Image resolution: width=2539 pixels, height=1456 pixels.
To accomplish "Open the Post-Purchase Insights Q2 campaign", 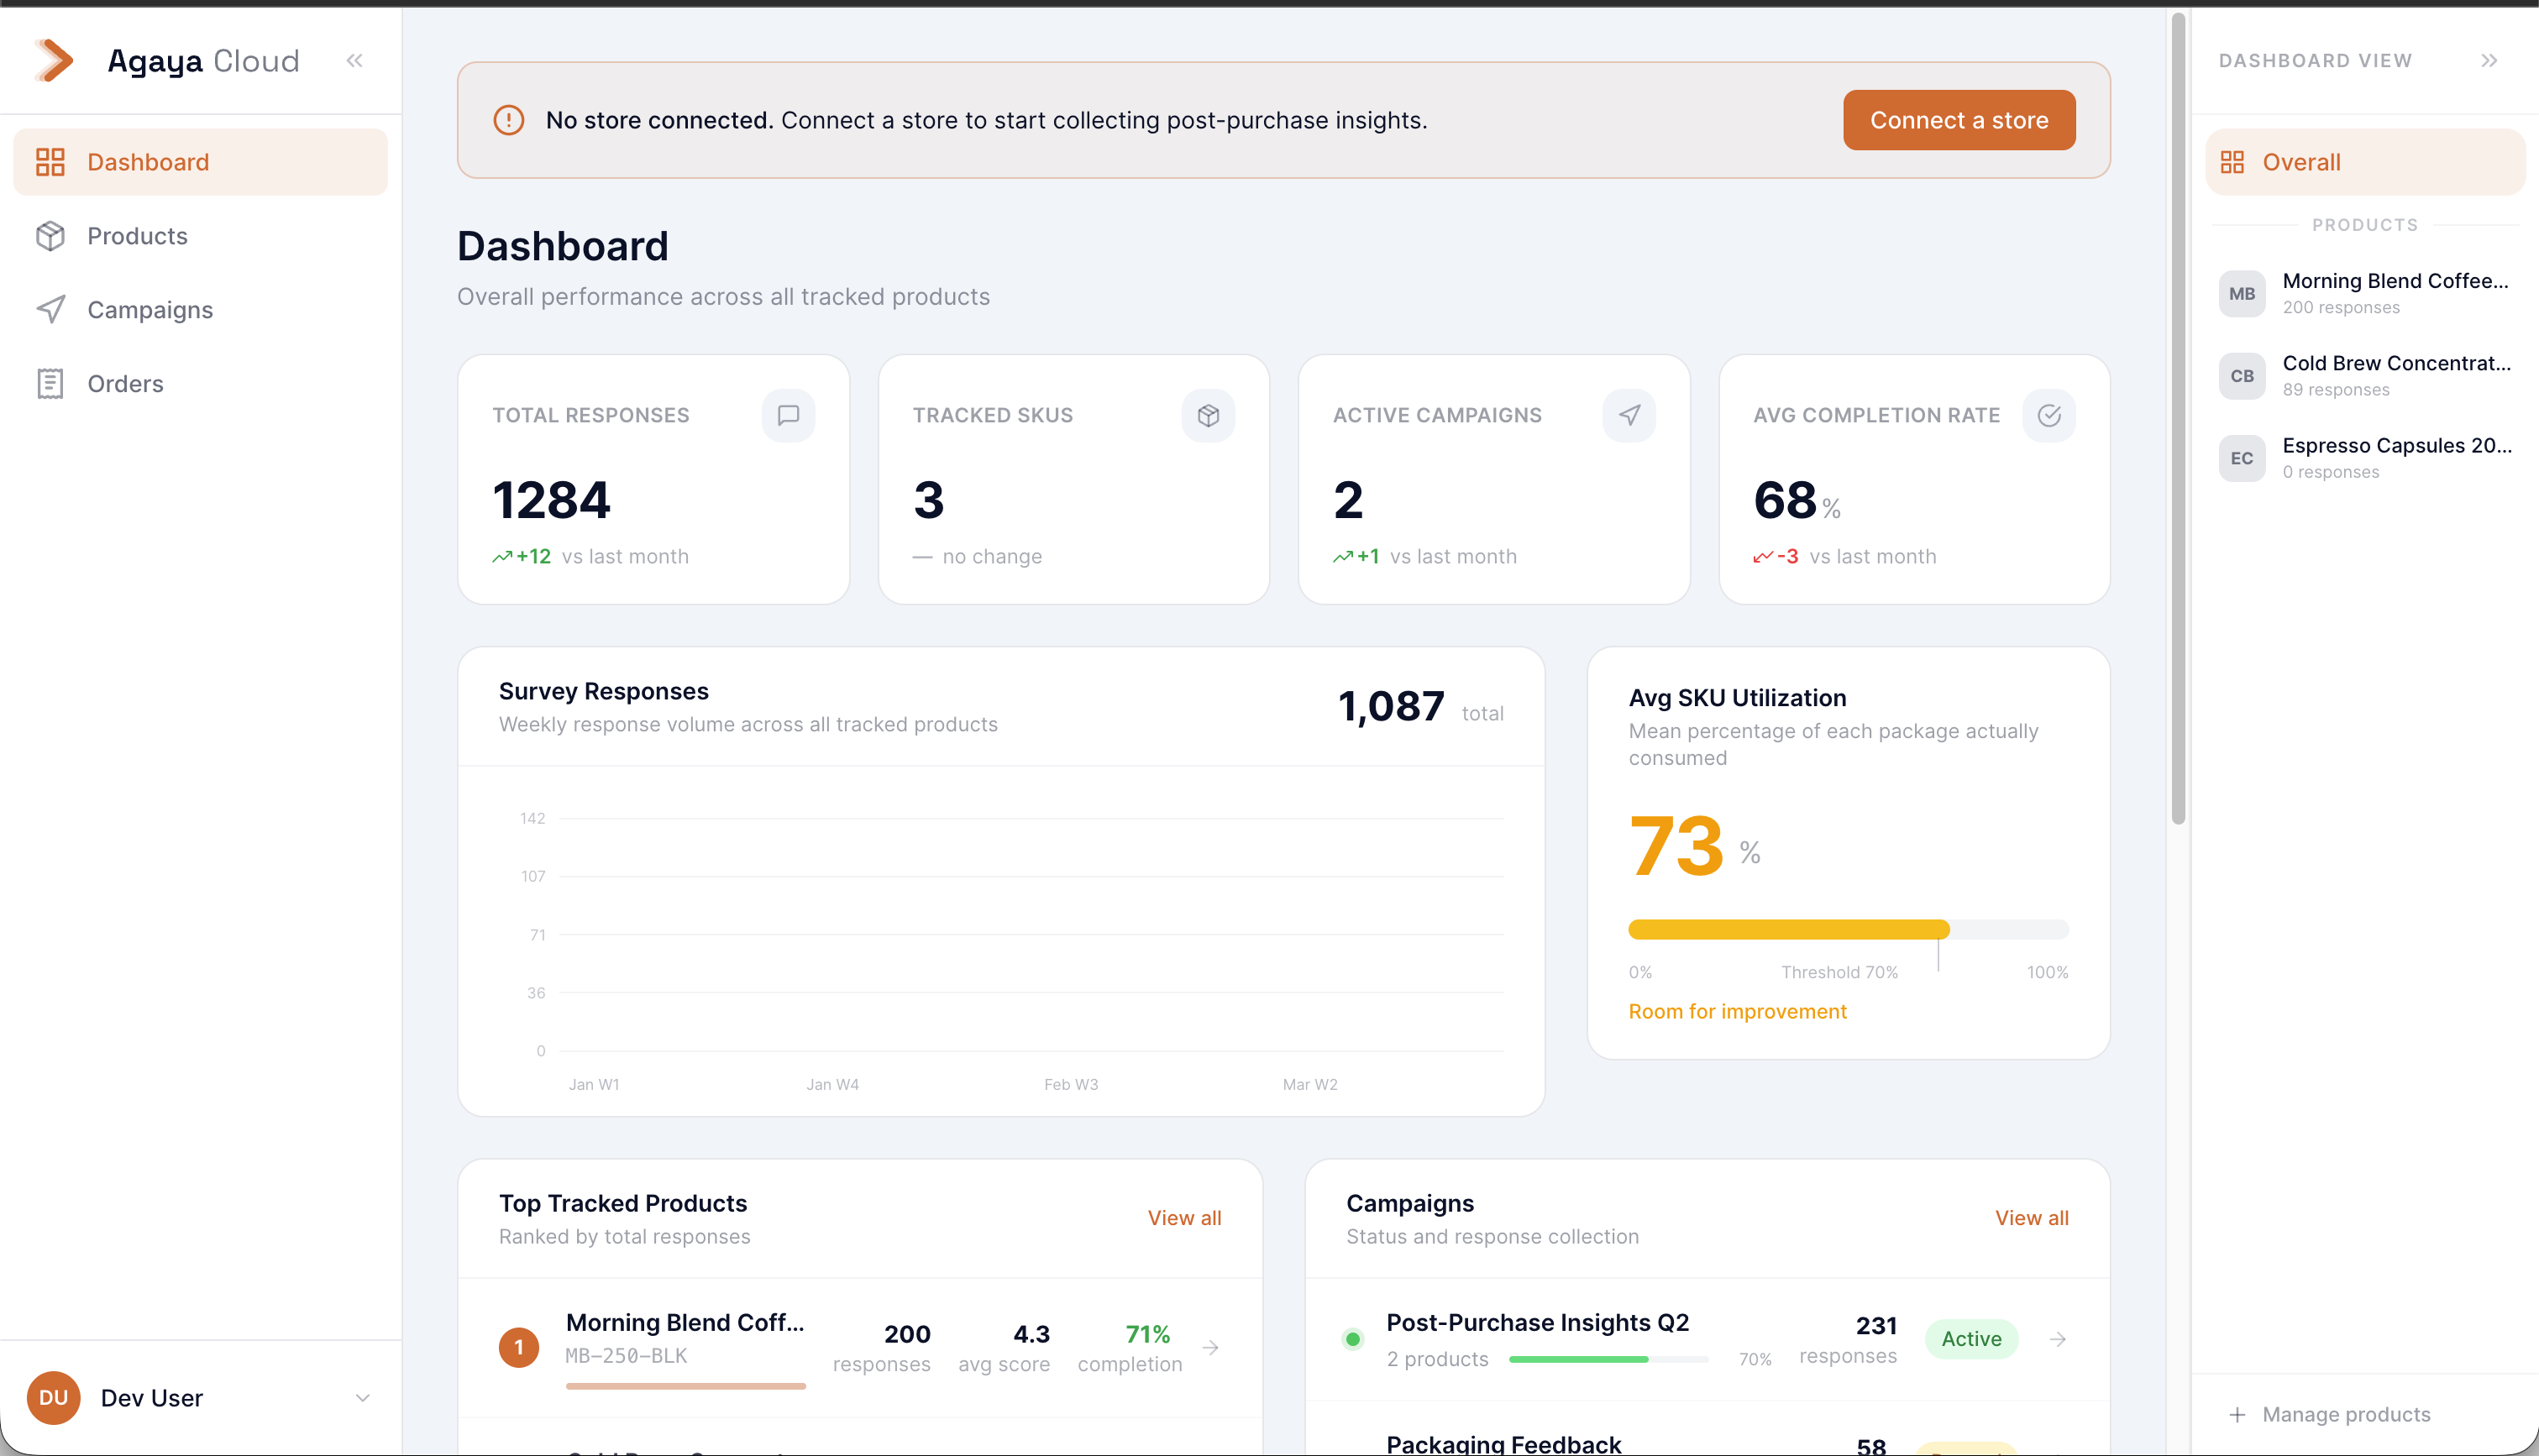I will pyautogui.click(x=1707, y=1339).
